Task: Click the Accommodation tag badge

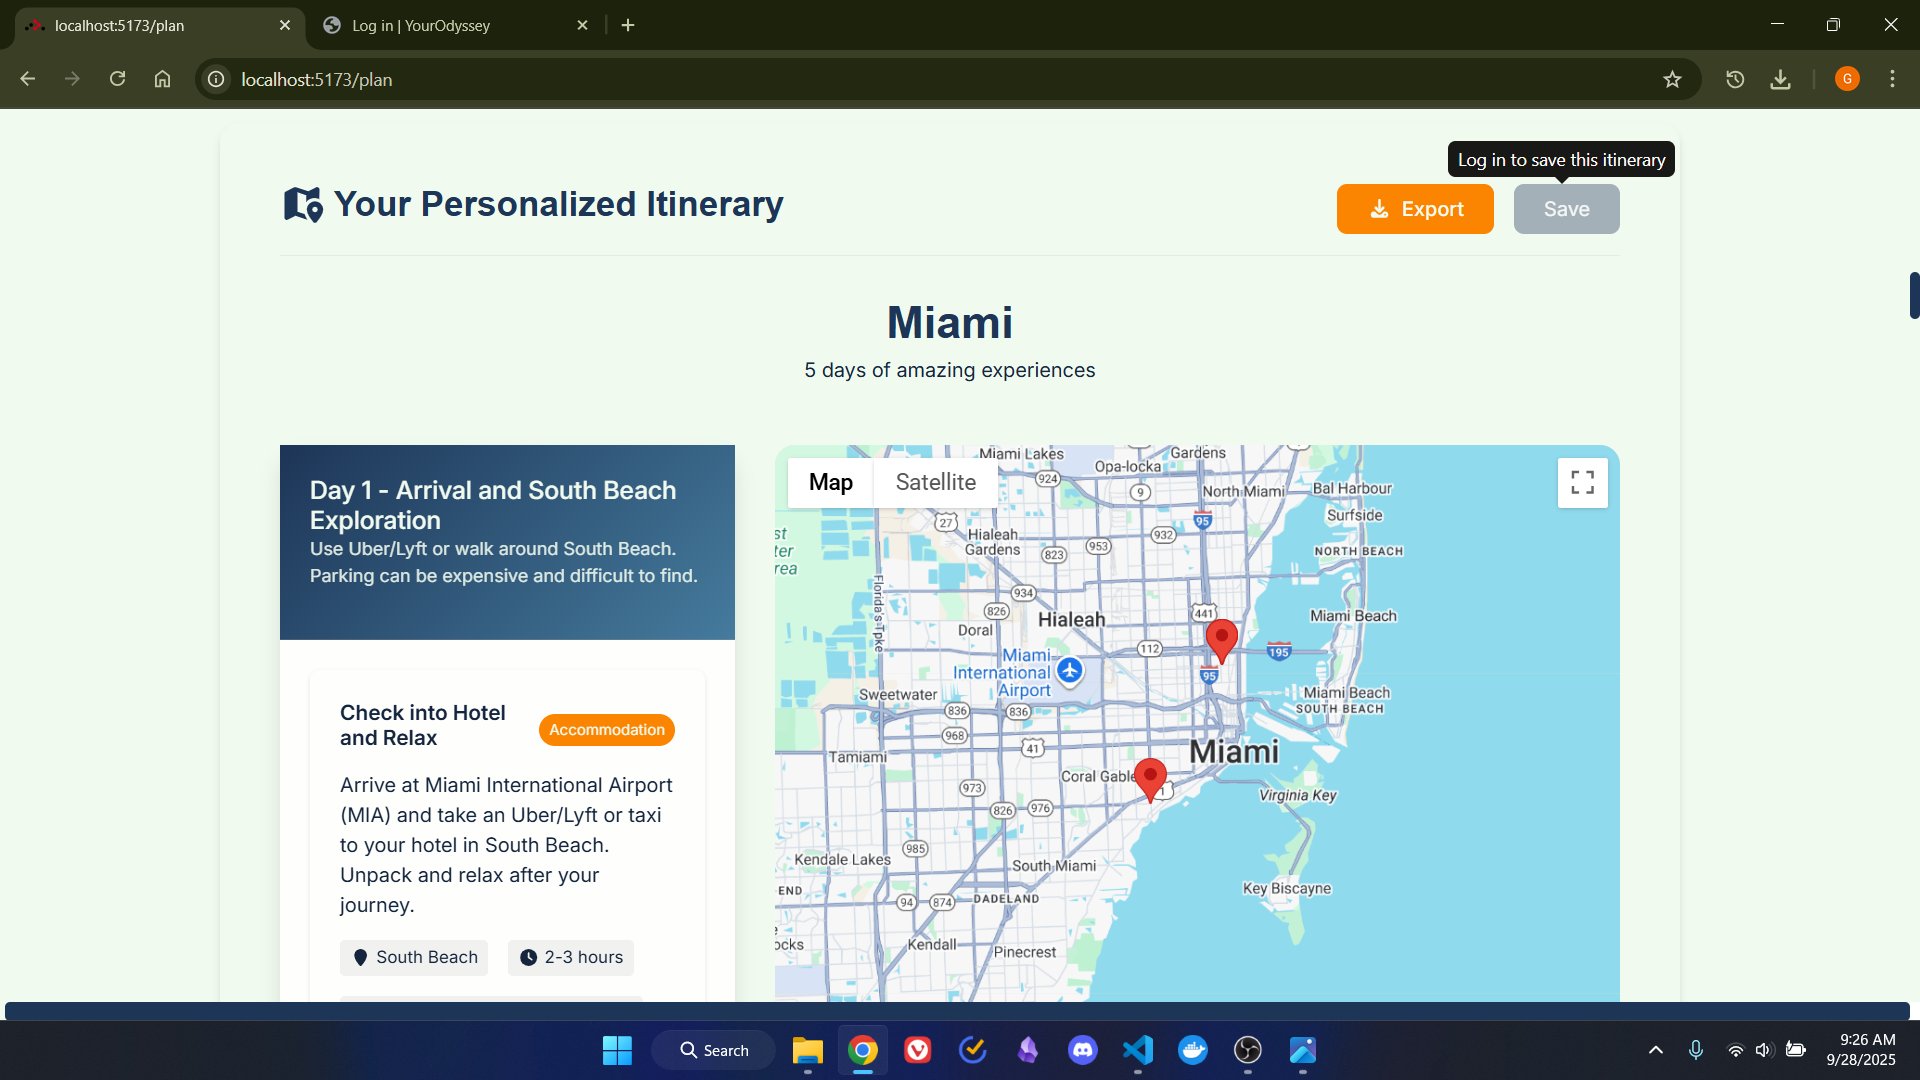Action: pos(606,730)
